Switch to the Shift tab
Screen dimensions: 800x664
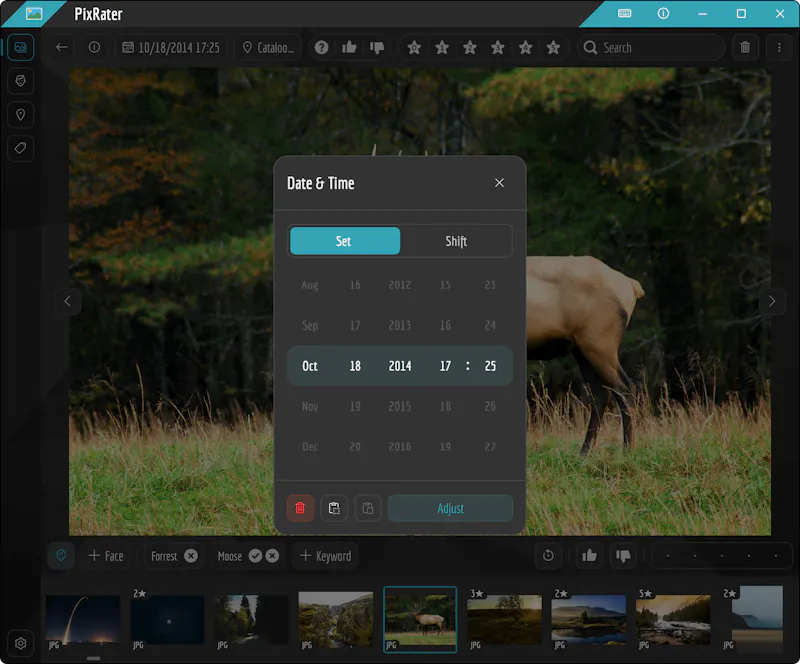click(x=456, y=241)
